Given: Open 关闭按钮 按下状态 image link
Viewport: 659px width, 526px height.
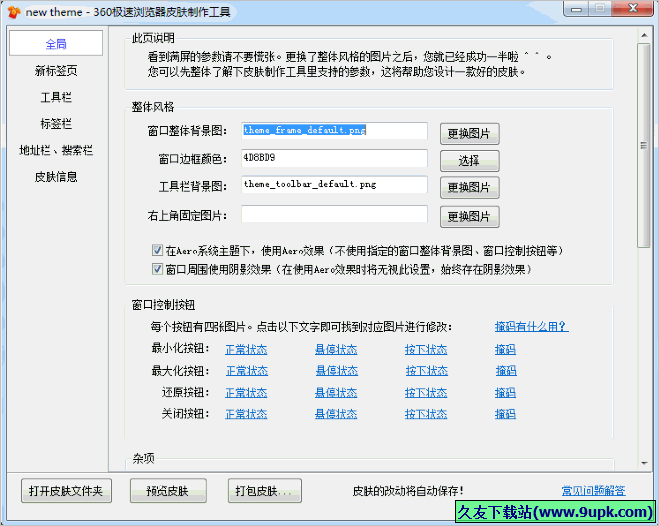Looking at the screenshot, I should click(426, 414).
